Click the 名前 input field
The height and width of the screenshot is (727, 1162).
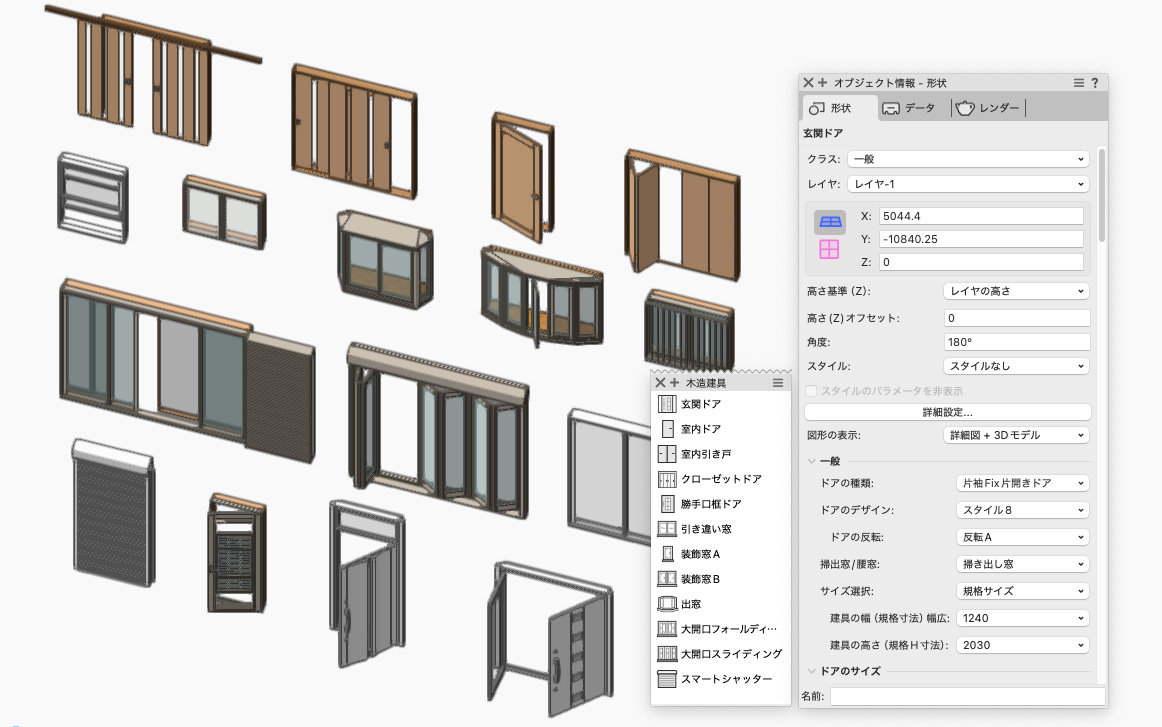coord(968,697)
